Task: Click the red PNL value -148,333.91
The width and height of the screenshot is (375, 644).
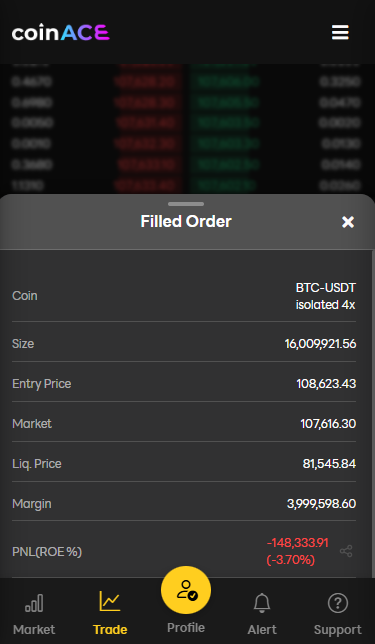Action: [298, 543]
